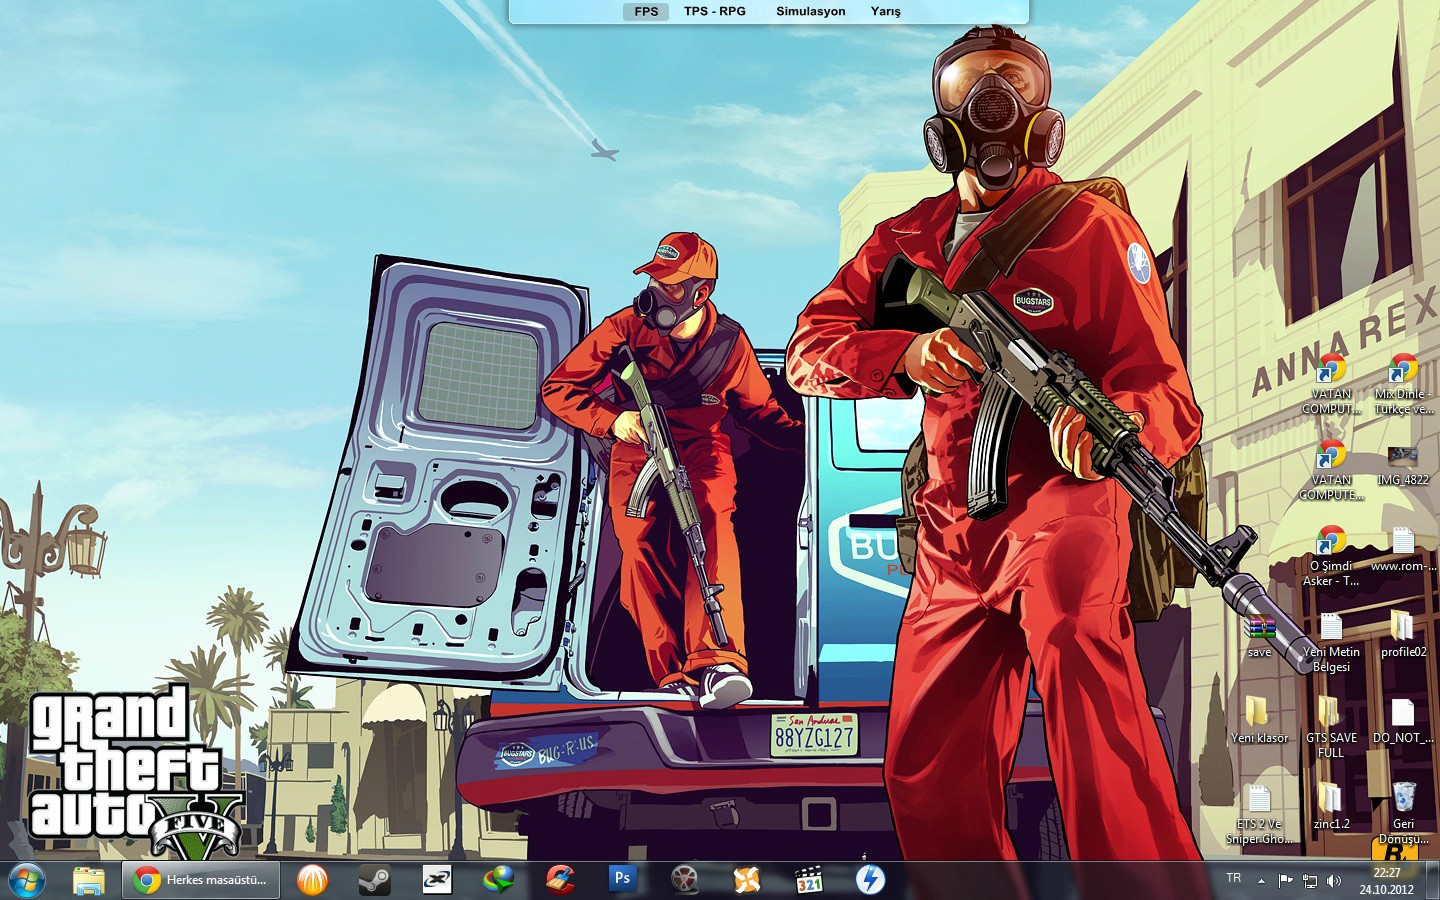Select the 'DO_NOT_...' file

click(x=1403, y=721)
